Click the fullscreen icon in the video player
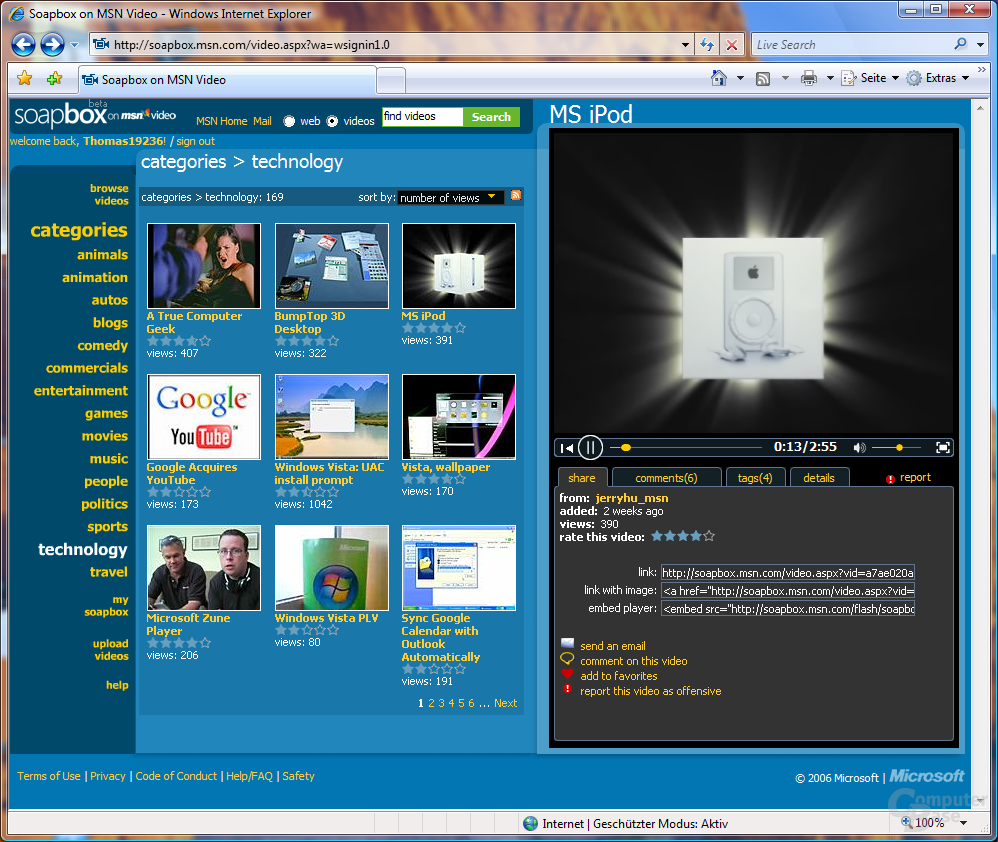This screenshot has height=842, width=998. tap(942, 447)
